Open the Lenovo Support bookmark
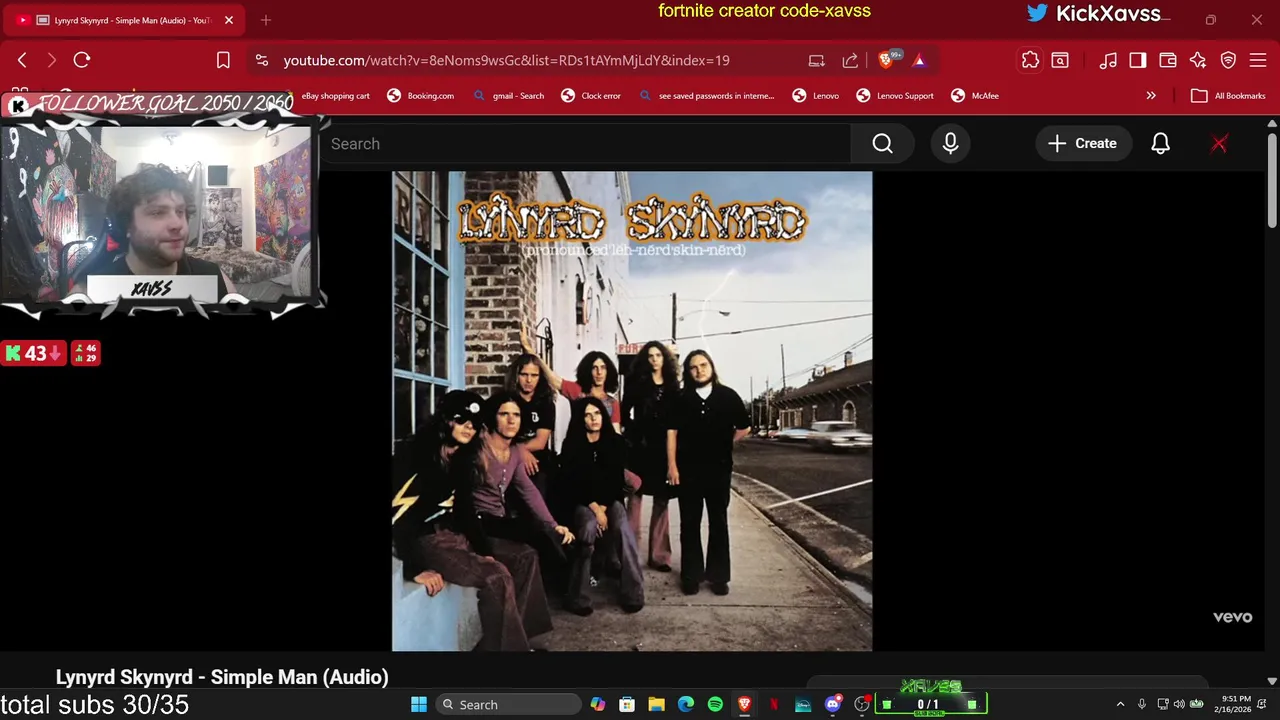This screenshot has width=1280, height=720. coord(895,96)
